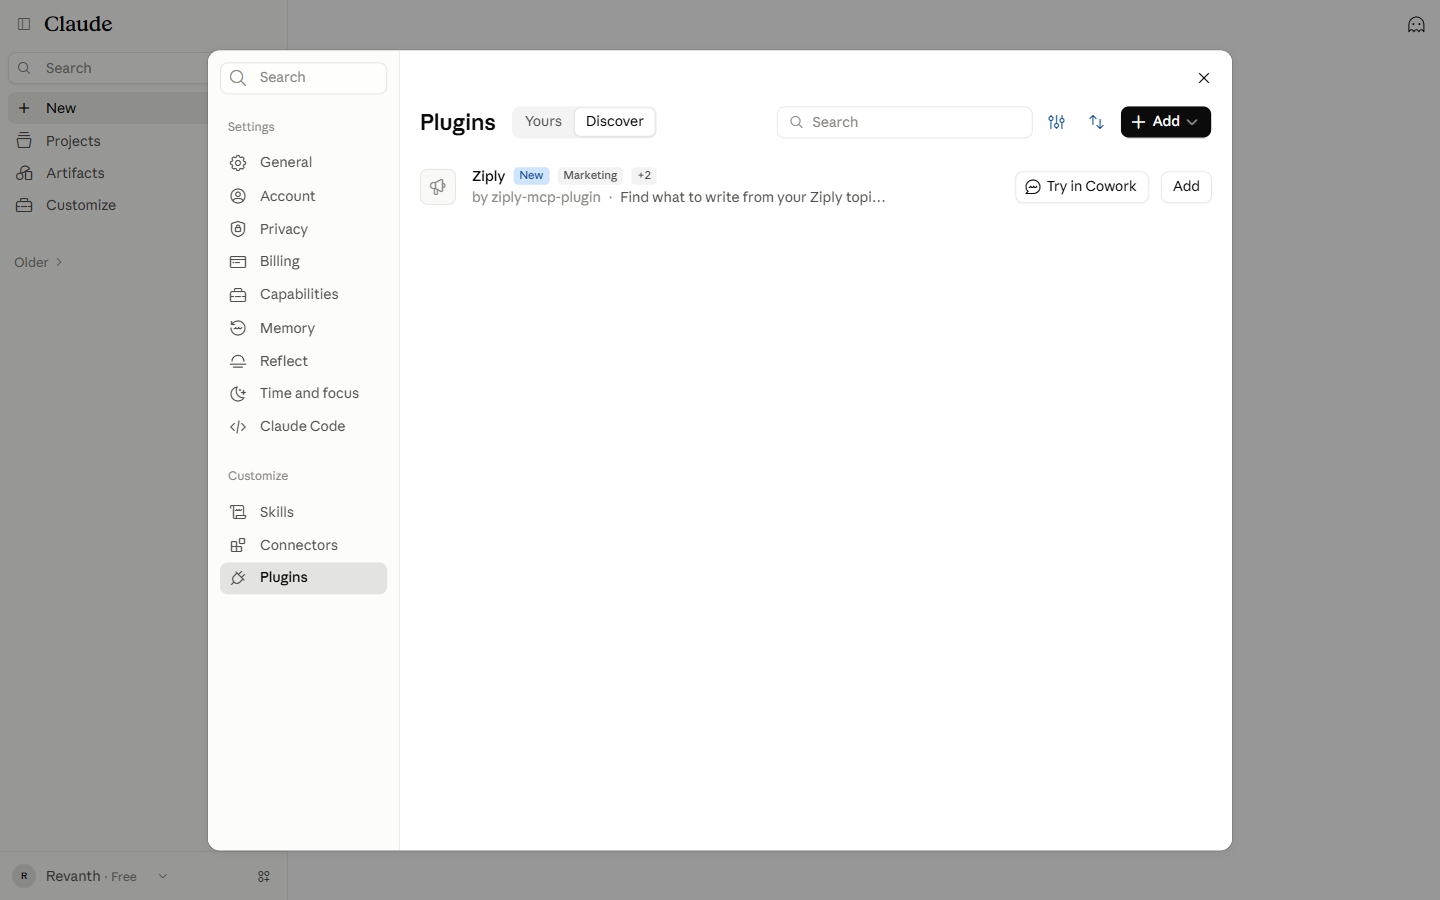
Task: Click the Claude logo text
Action: tap(78, 24)
